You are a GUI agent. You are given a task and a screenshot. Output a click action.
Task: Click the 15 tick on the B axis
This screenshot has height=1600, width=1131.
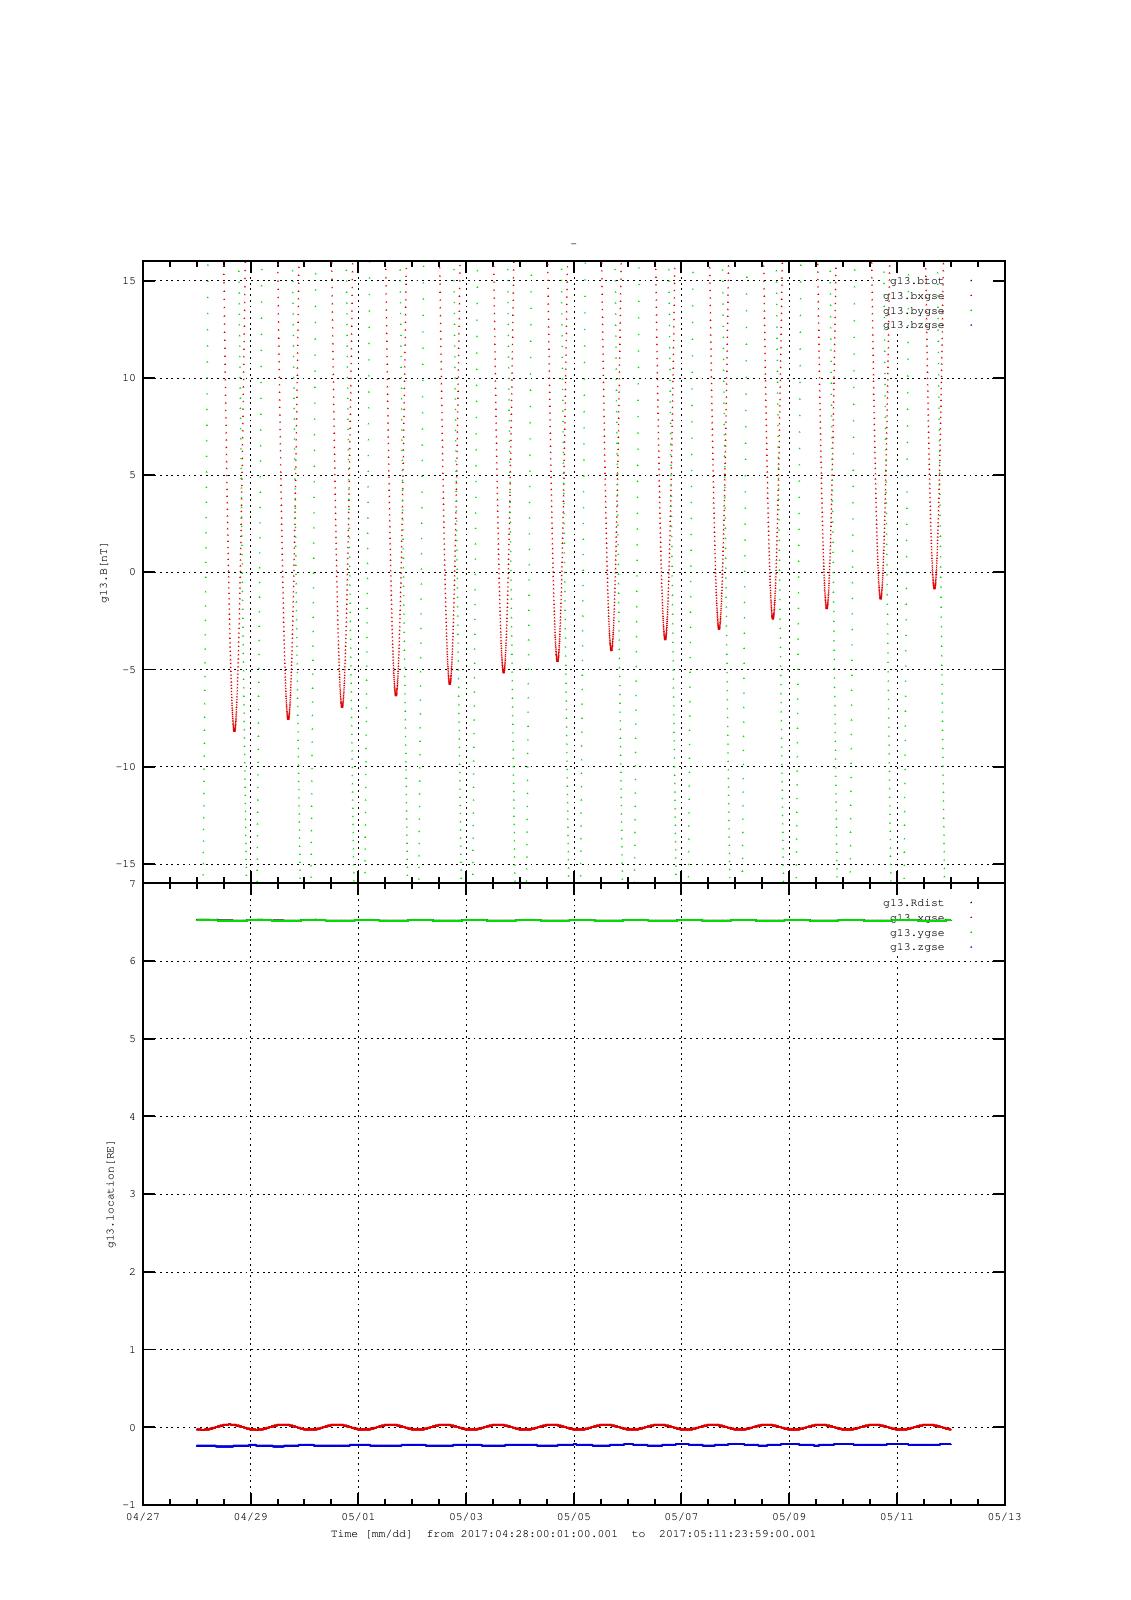(x=129, y=281)
